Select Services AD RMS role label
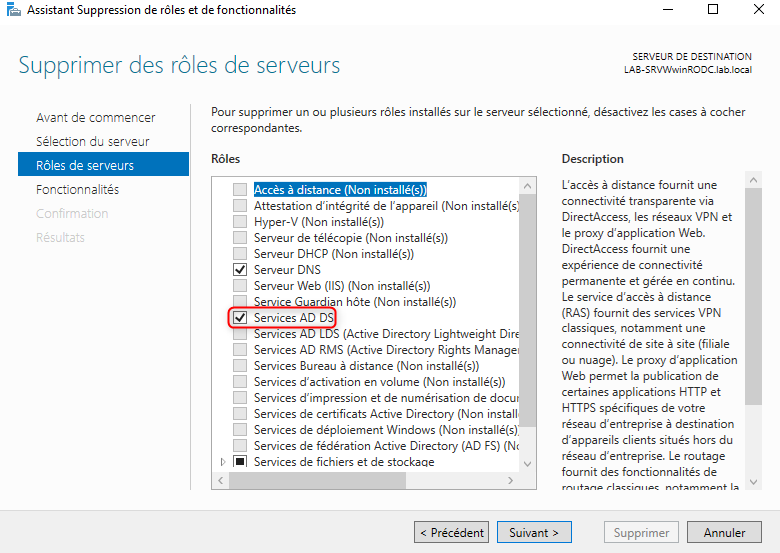The width and height of the screenshot is (780, 553). [x=387, y=350]
